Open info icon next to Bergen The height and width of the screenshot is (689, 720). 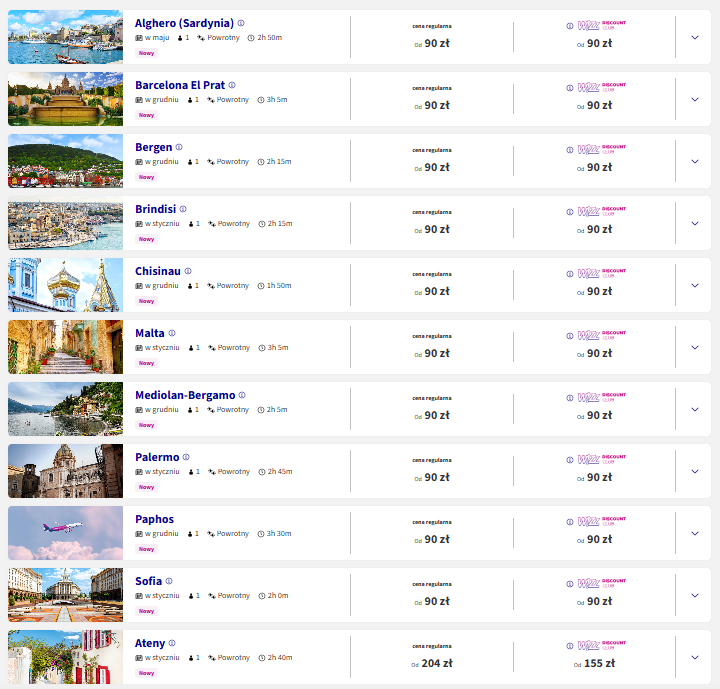(179, 147)
